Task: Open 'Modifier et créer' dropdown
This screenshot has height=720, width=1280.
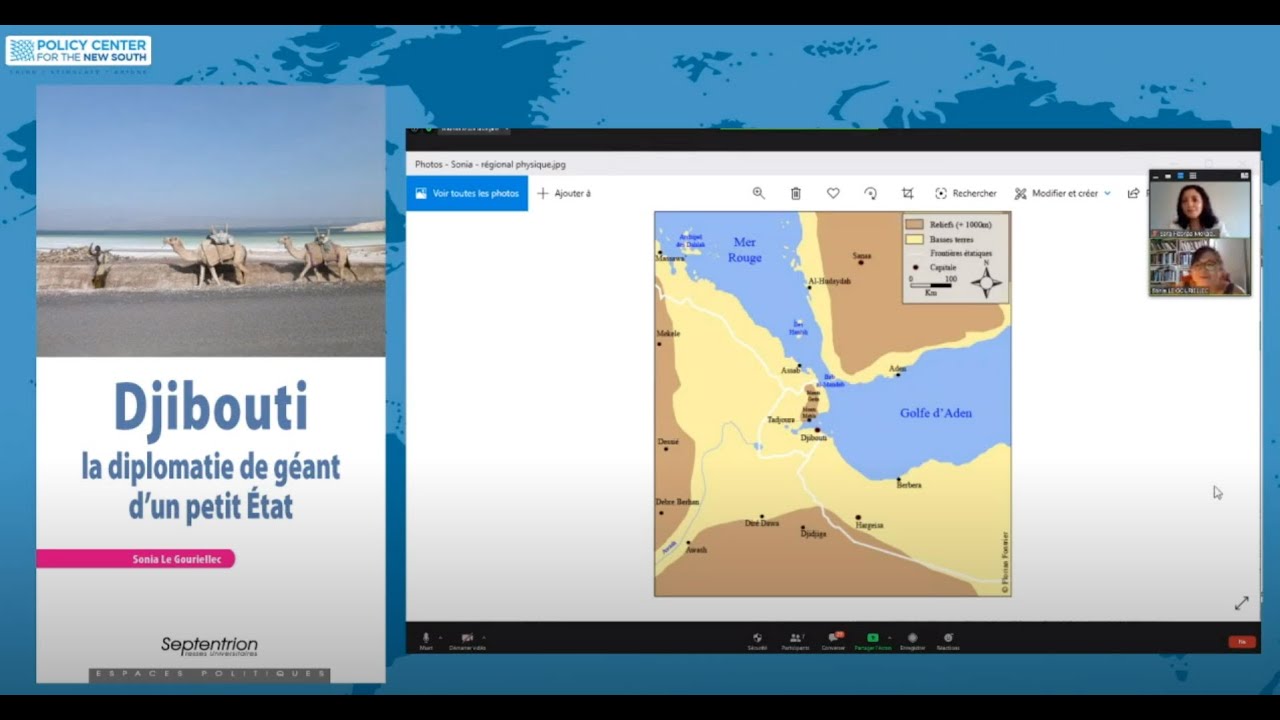Action: pyautogui.click(x=1063, y=193)
